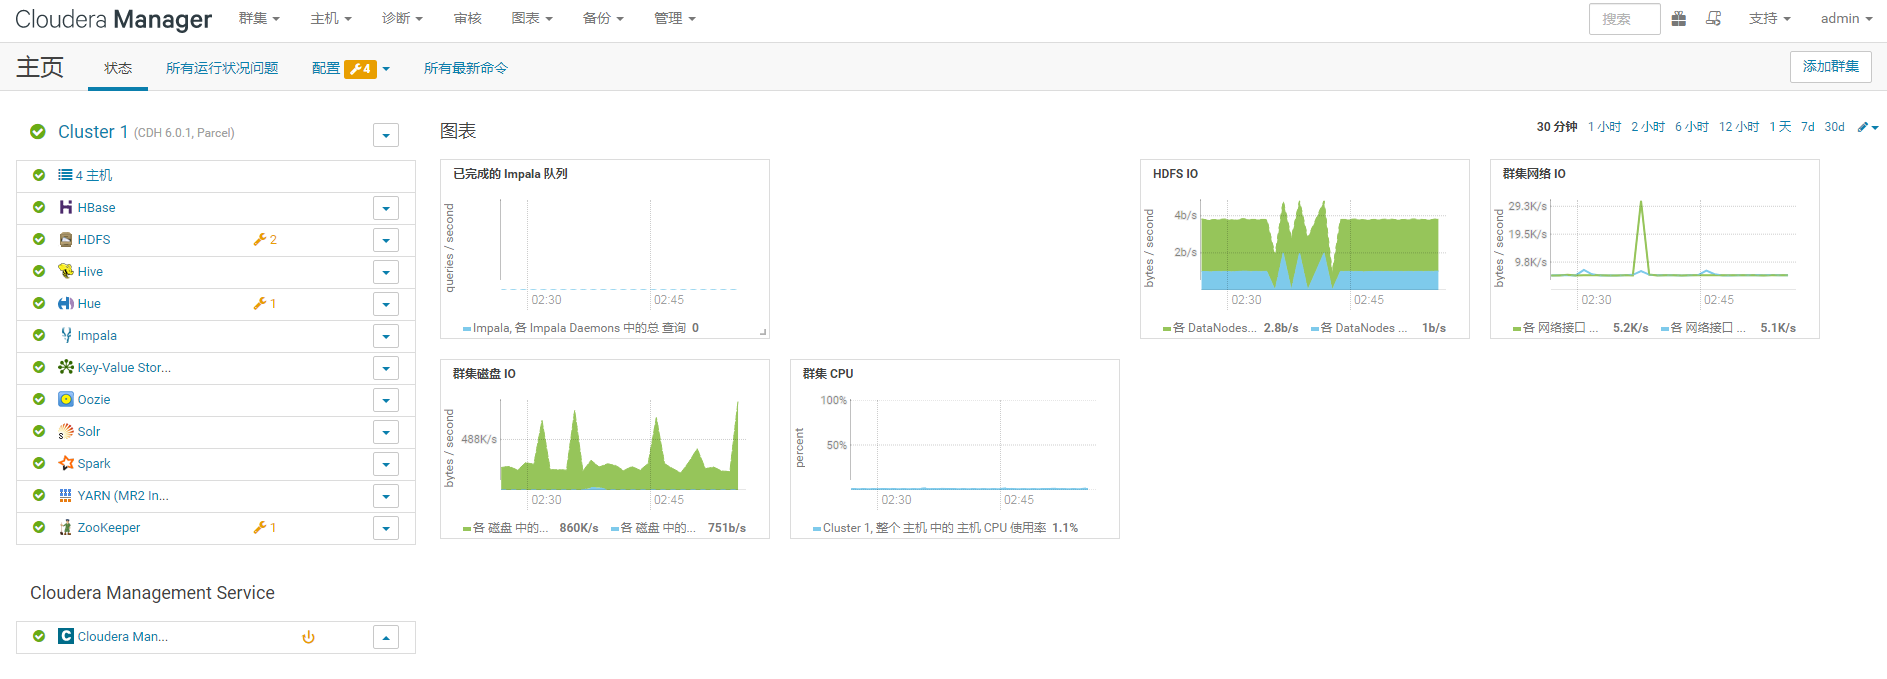Switch to 所有最新命令 tab
Screen dimensions: 1887x679
466,68
